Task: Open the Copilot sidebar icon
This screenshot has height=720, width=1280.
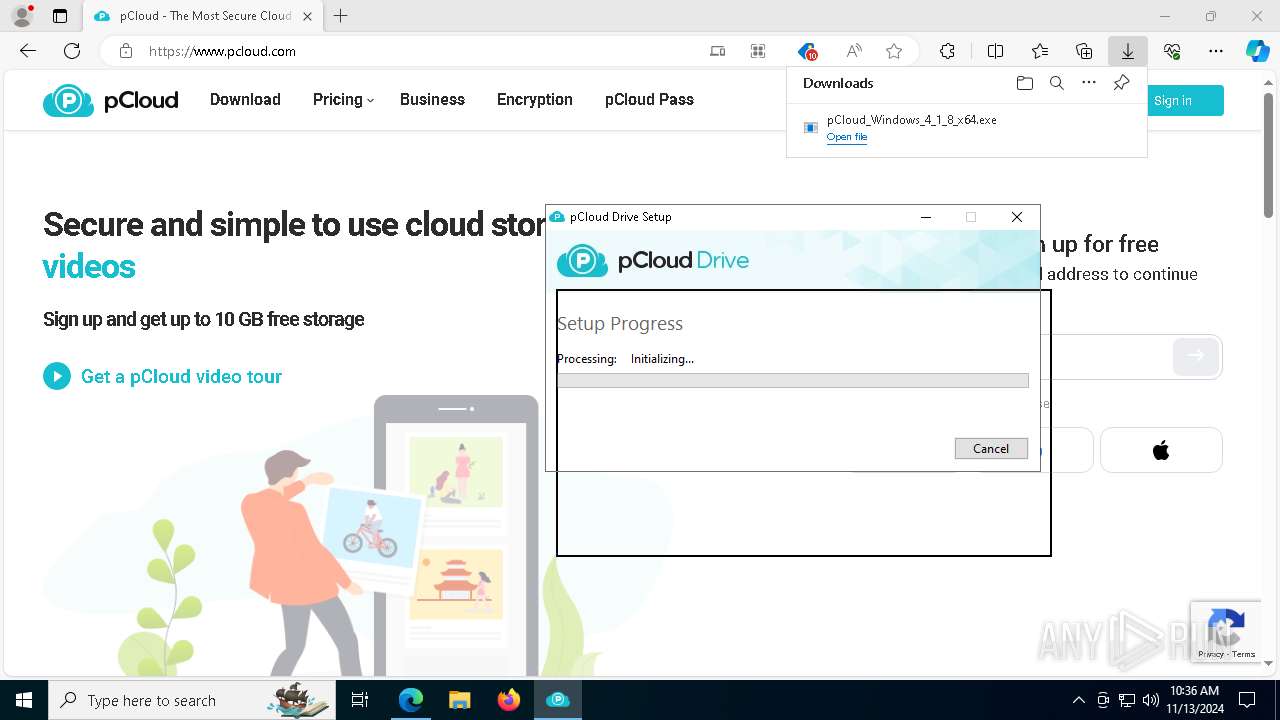Action: pyautogui.click(x=1258, y=51)
